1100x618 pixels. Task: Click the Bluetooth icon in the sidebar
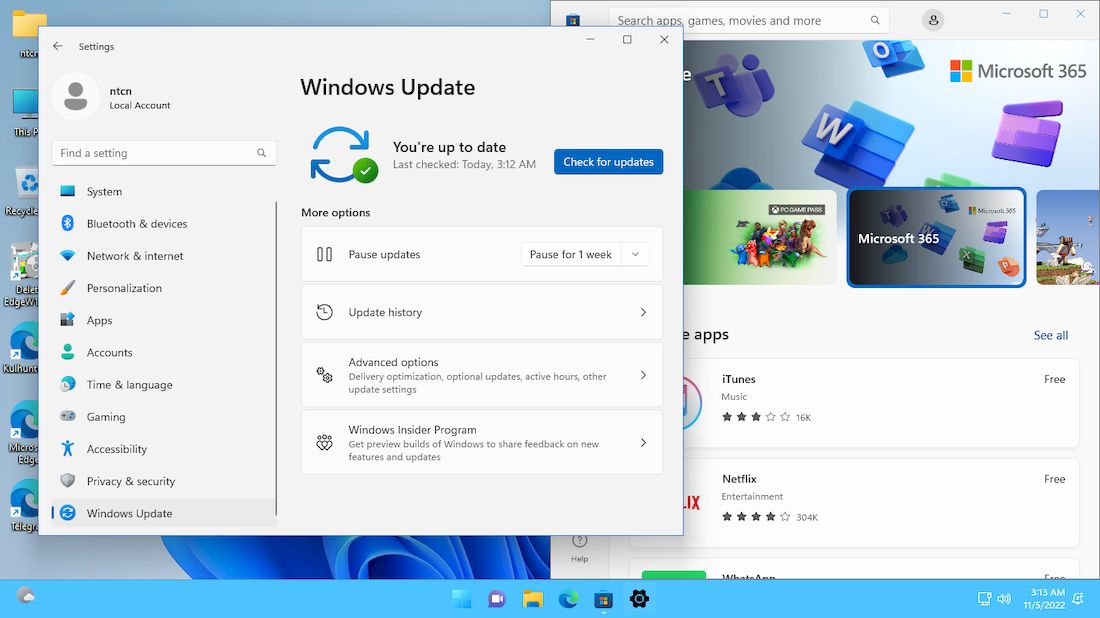click(67, 223)
